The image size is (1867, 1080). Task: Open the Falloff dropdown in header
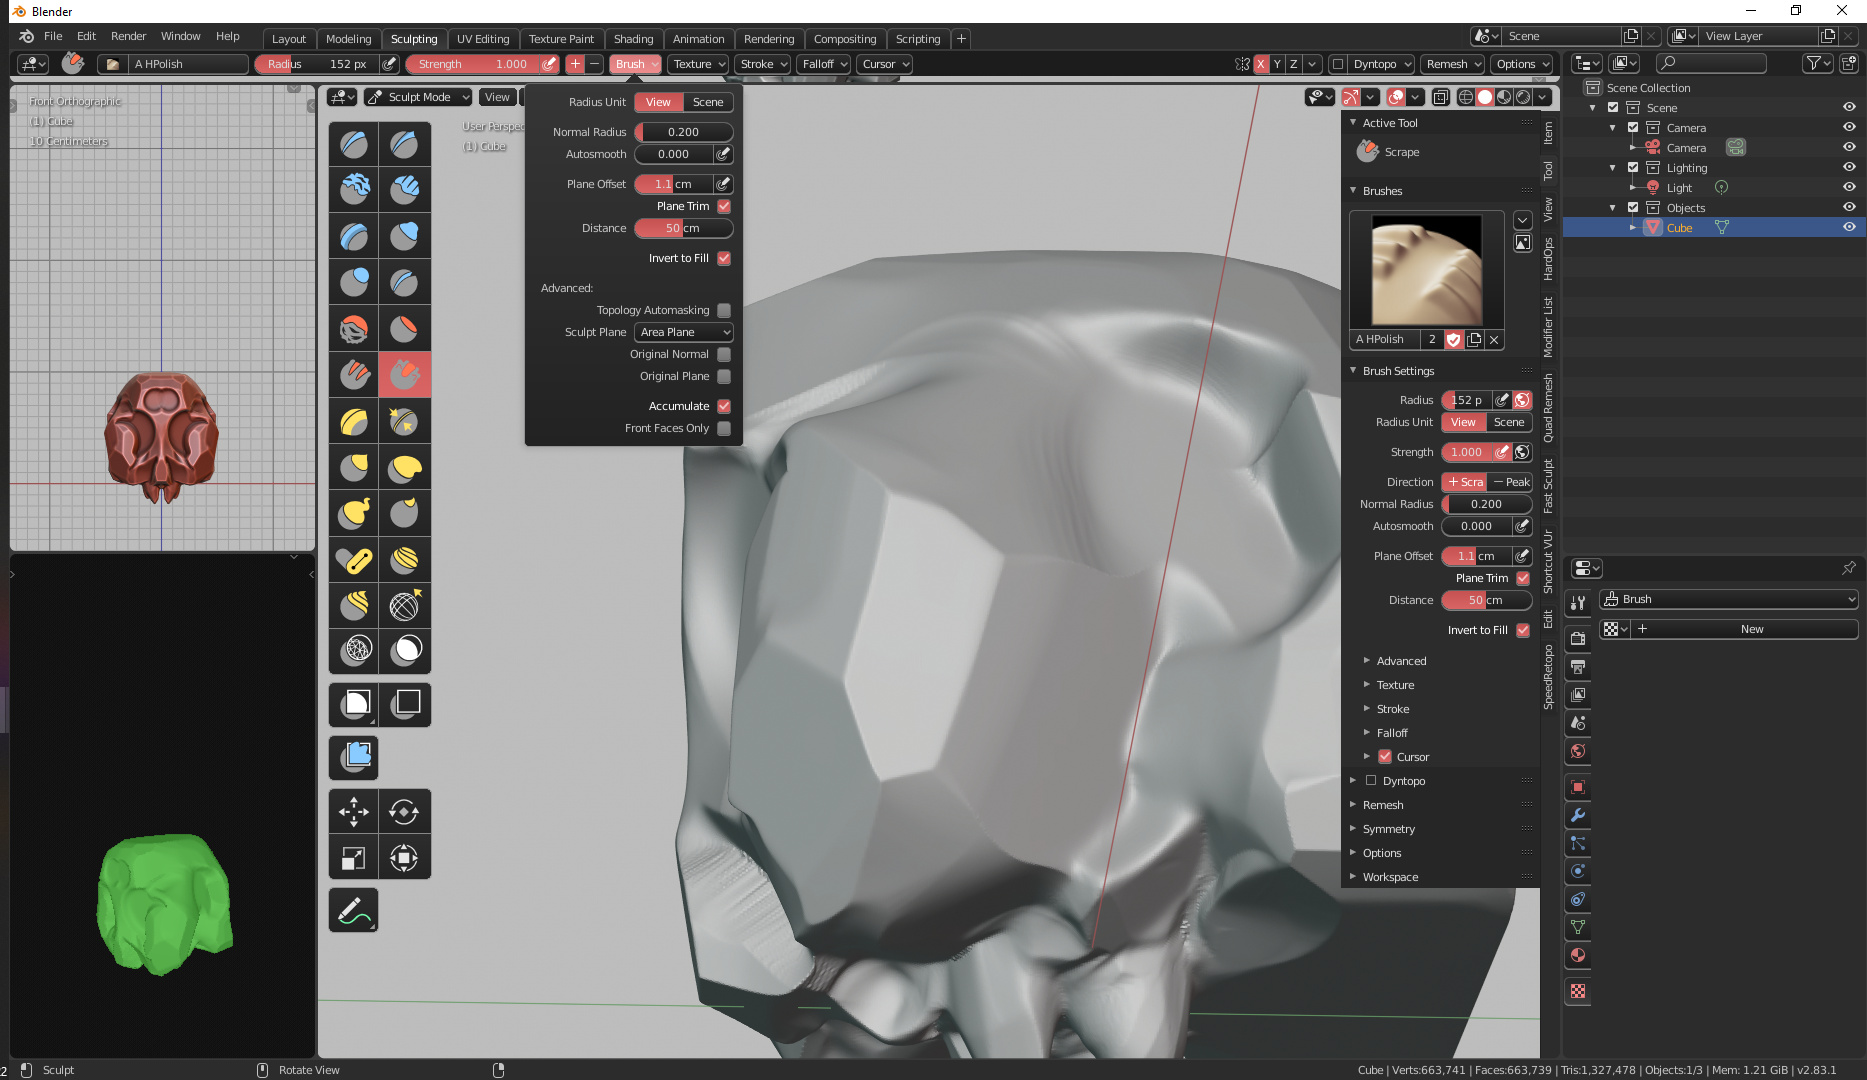824,64
